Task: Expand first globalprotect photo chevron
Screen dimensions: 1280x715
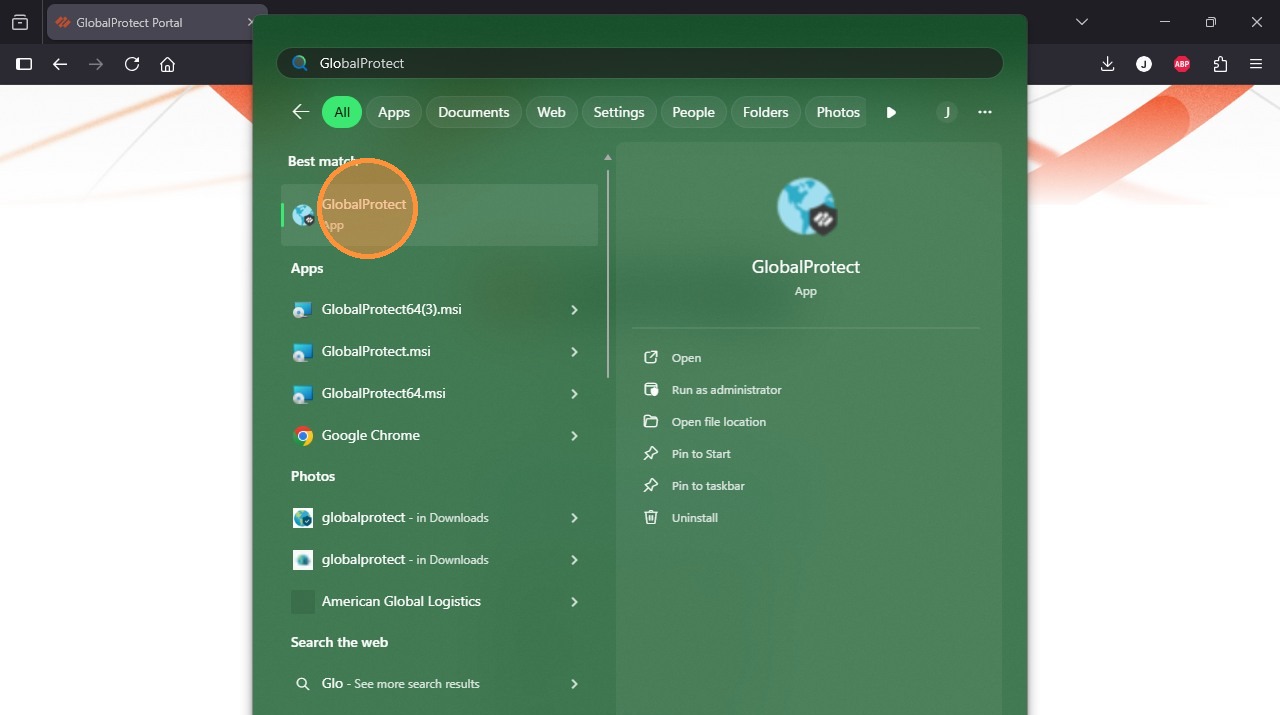Action: point(574,518)
